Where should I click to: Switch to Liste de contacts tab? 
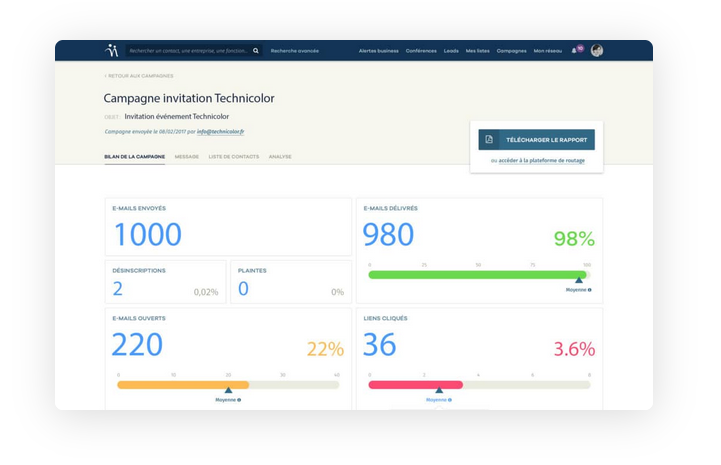[x=234, y=157]
